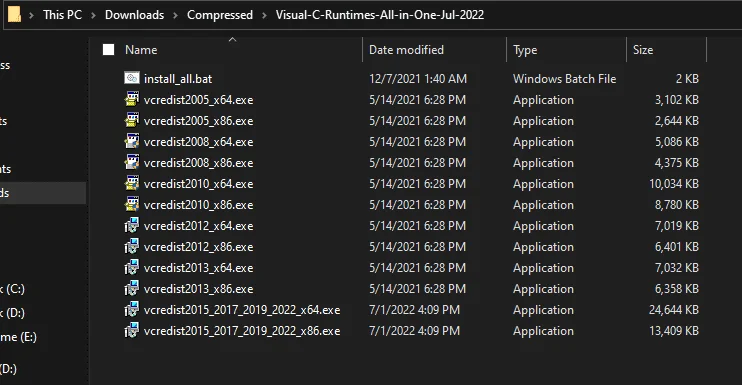Sort files by Date modified column
This screenshot has height=385, width=742.
pyautogui.click(x=406, y=50)
